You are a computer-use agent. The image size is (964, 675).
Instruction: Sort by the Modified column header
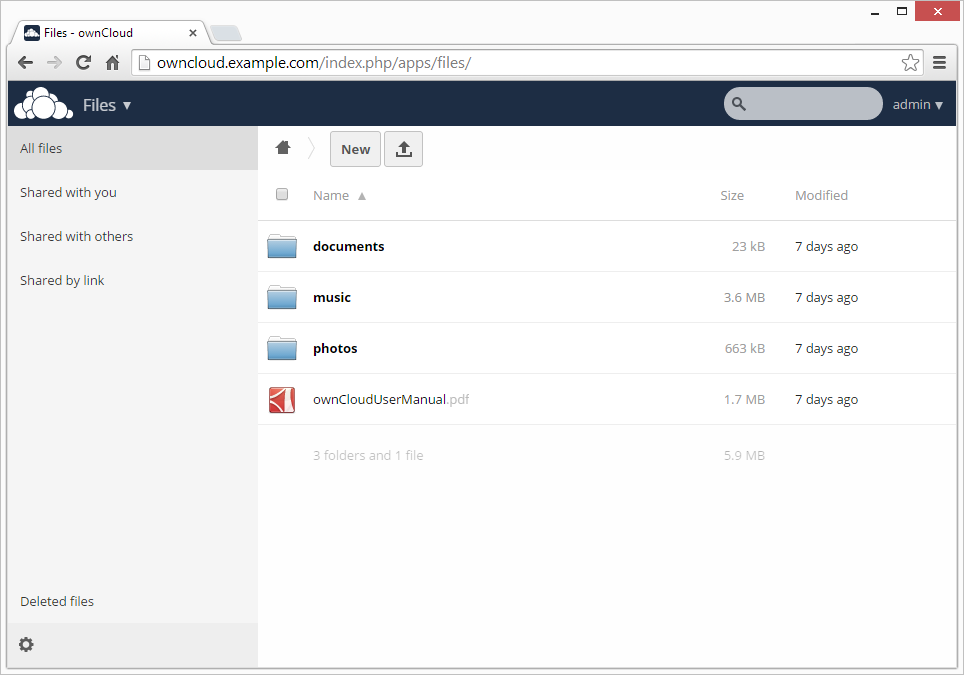[821, 196]
